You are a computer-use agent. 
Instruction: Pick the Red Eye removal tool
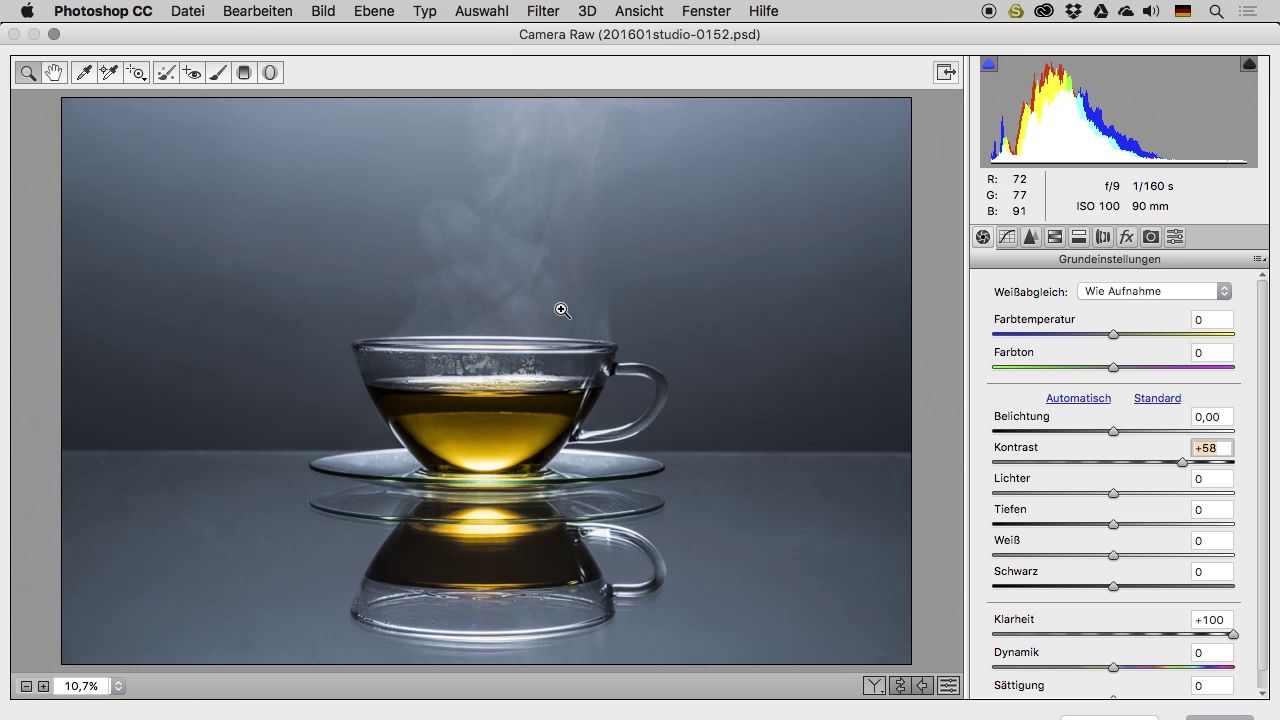click(192, 73)
